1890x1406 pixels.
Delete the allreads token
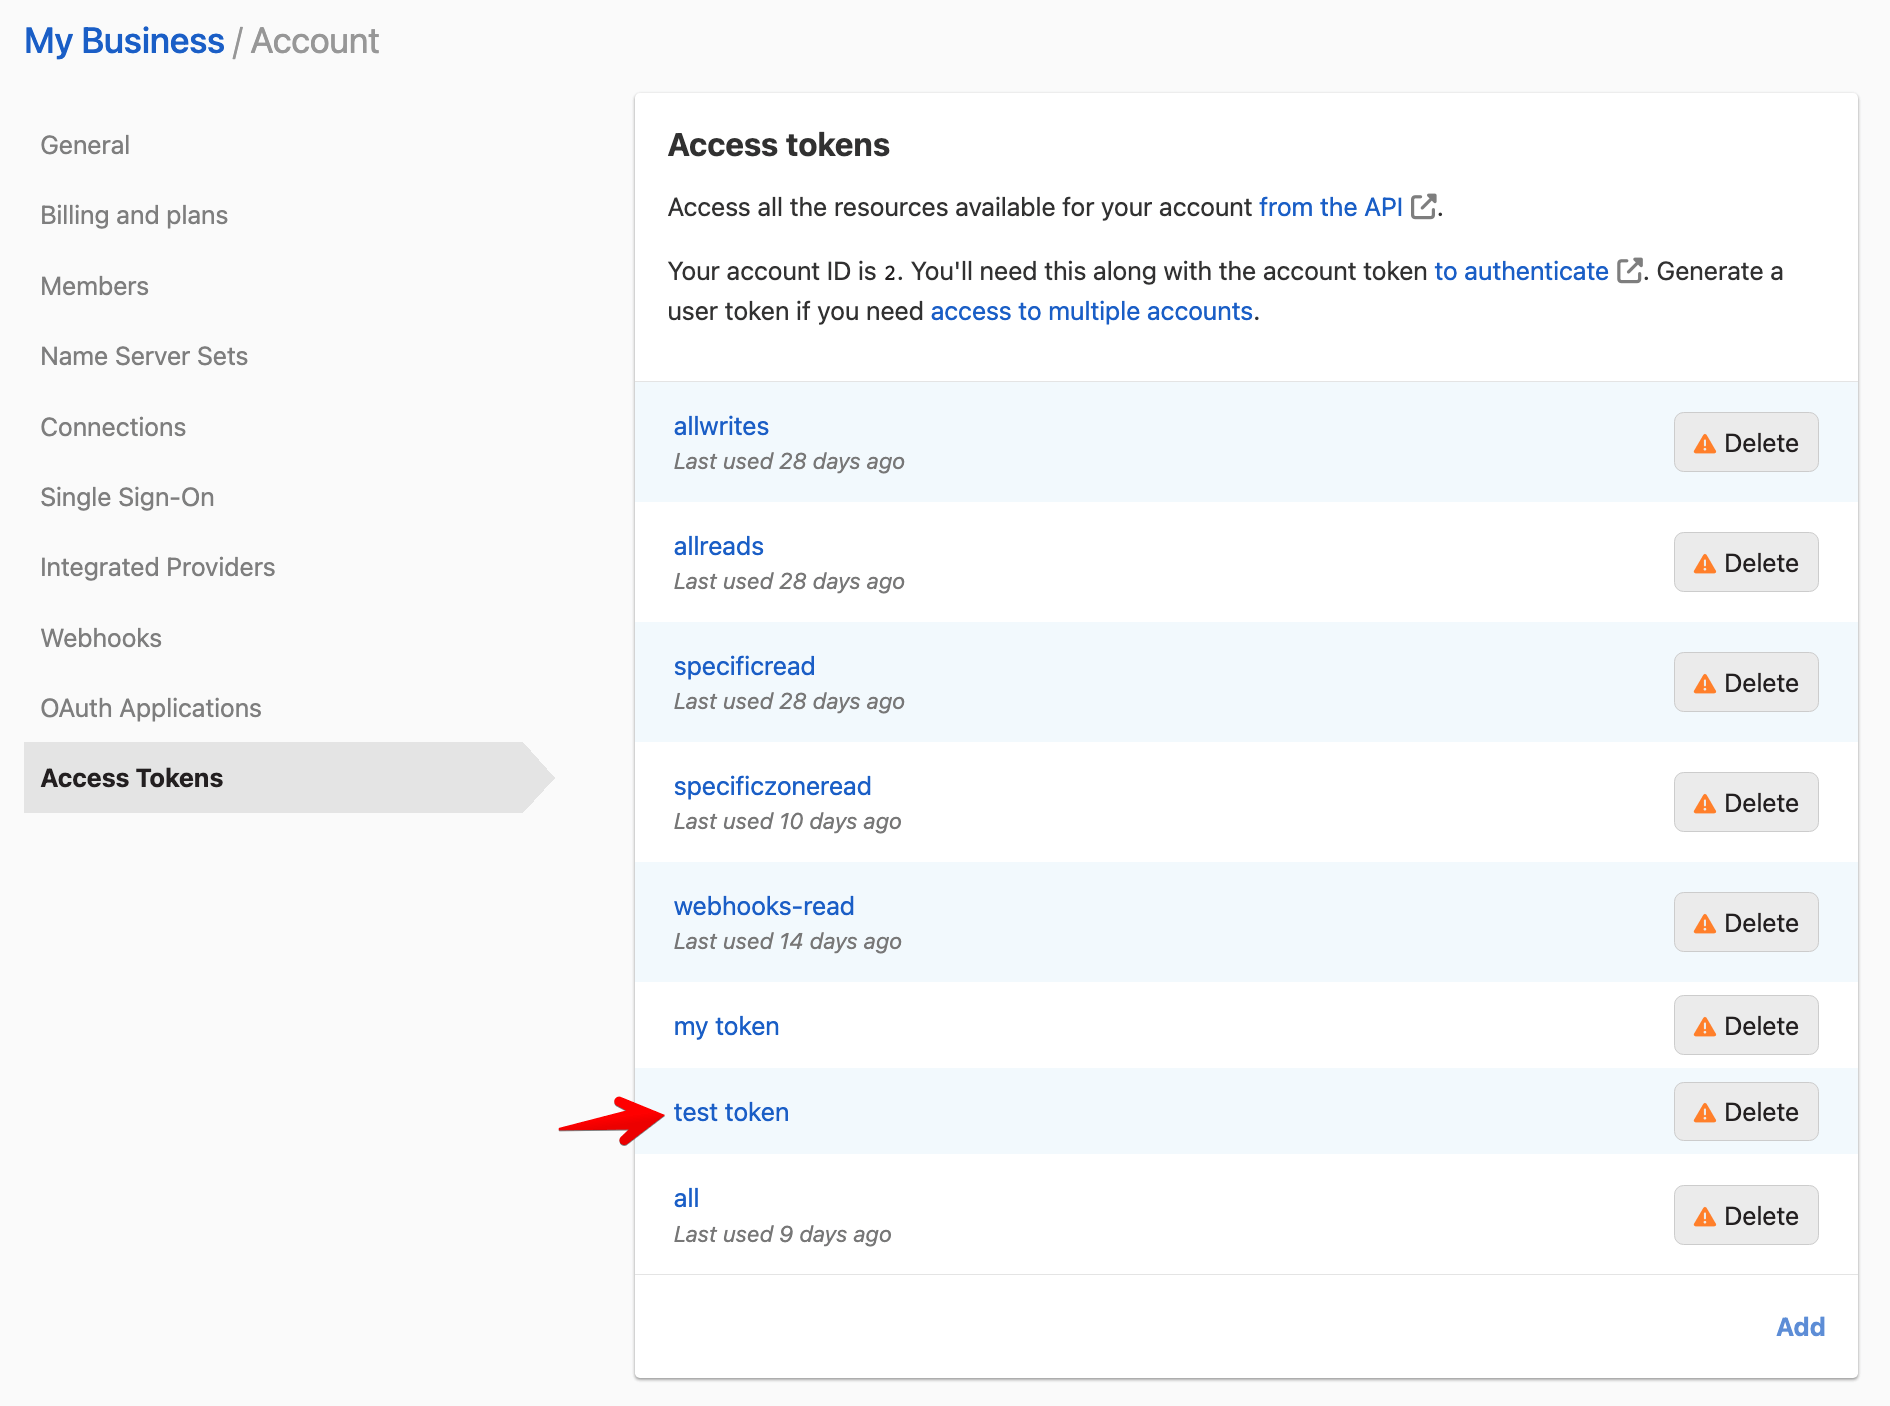[x=1746, y=562]
